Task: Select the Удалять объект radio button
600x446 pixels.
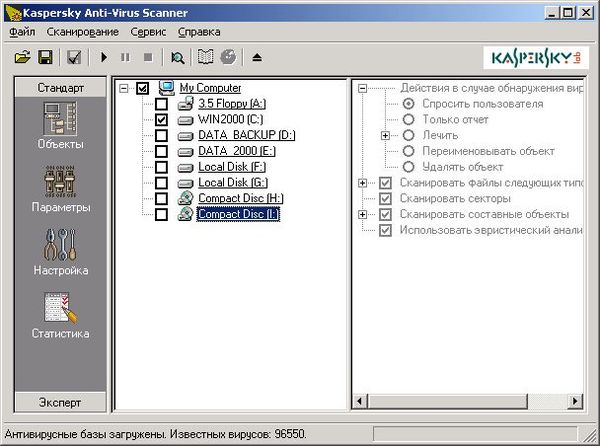Action: 409,167
